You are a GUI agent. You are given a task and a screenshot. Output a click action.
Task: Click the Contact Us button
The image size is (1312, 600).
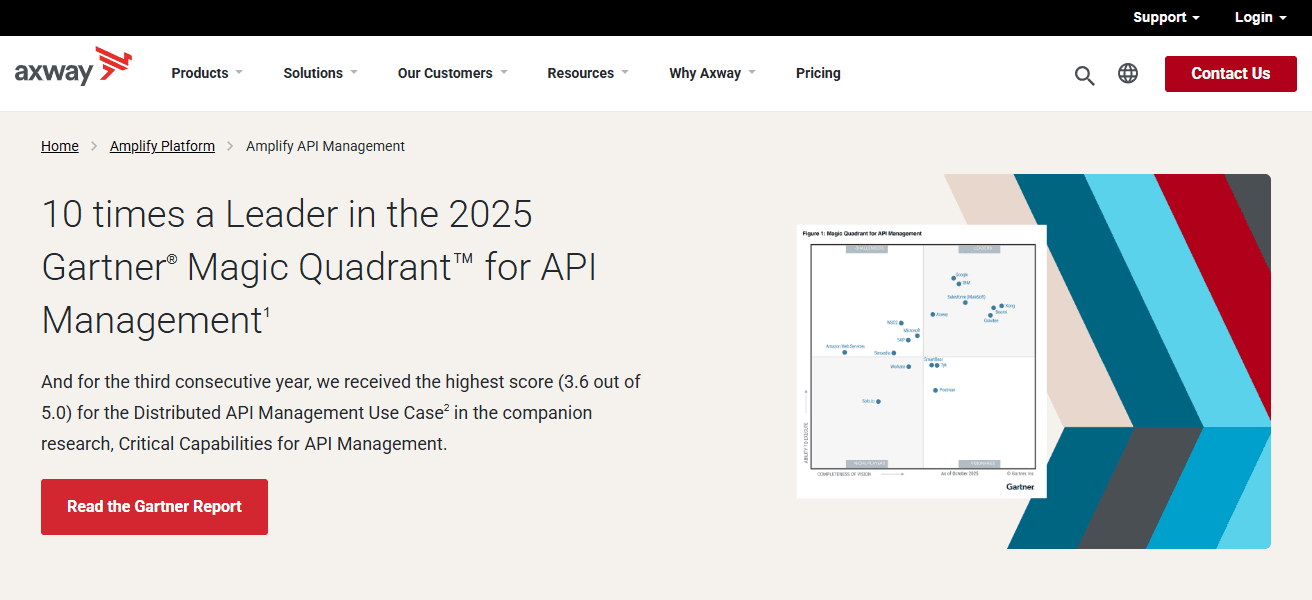click(x=1231, y=73)
